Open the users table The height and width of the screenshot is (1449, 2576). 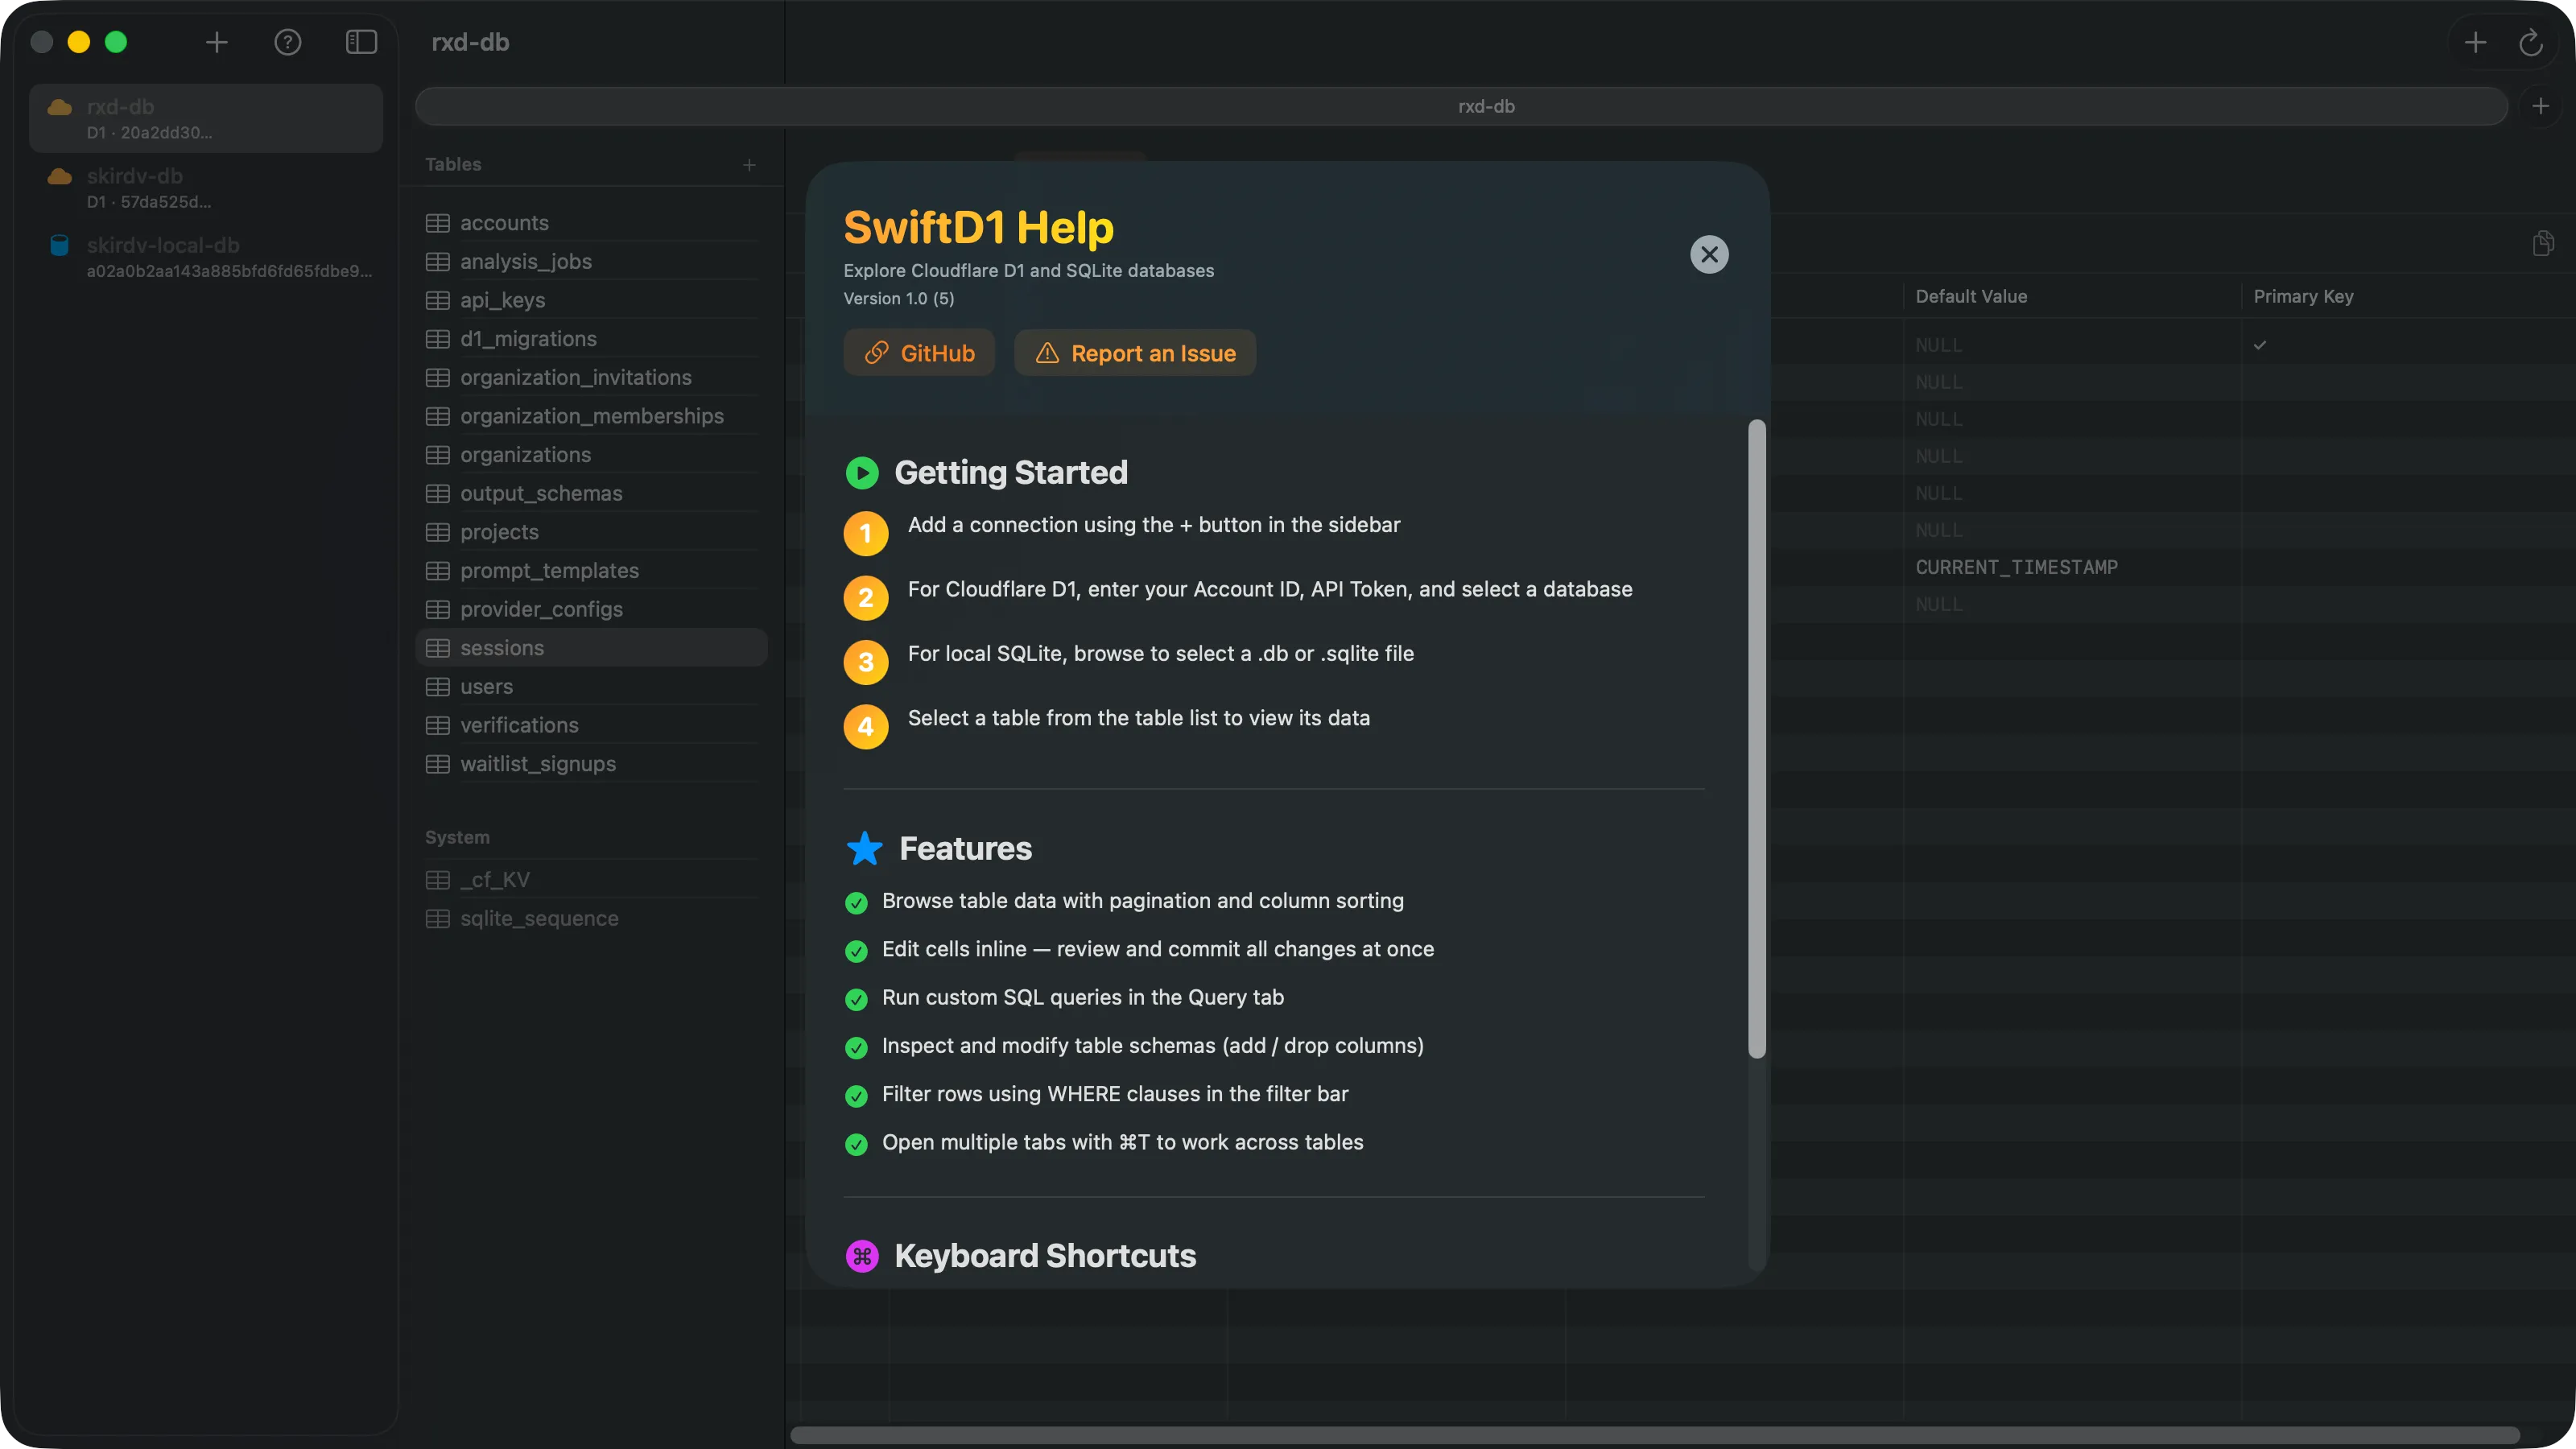[486, 686]
